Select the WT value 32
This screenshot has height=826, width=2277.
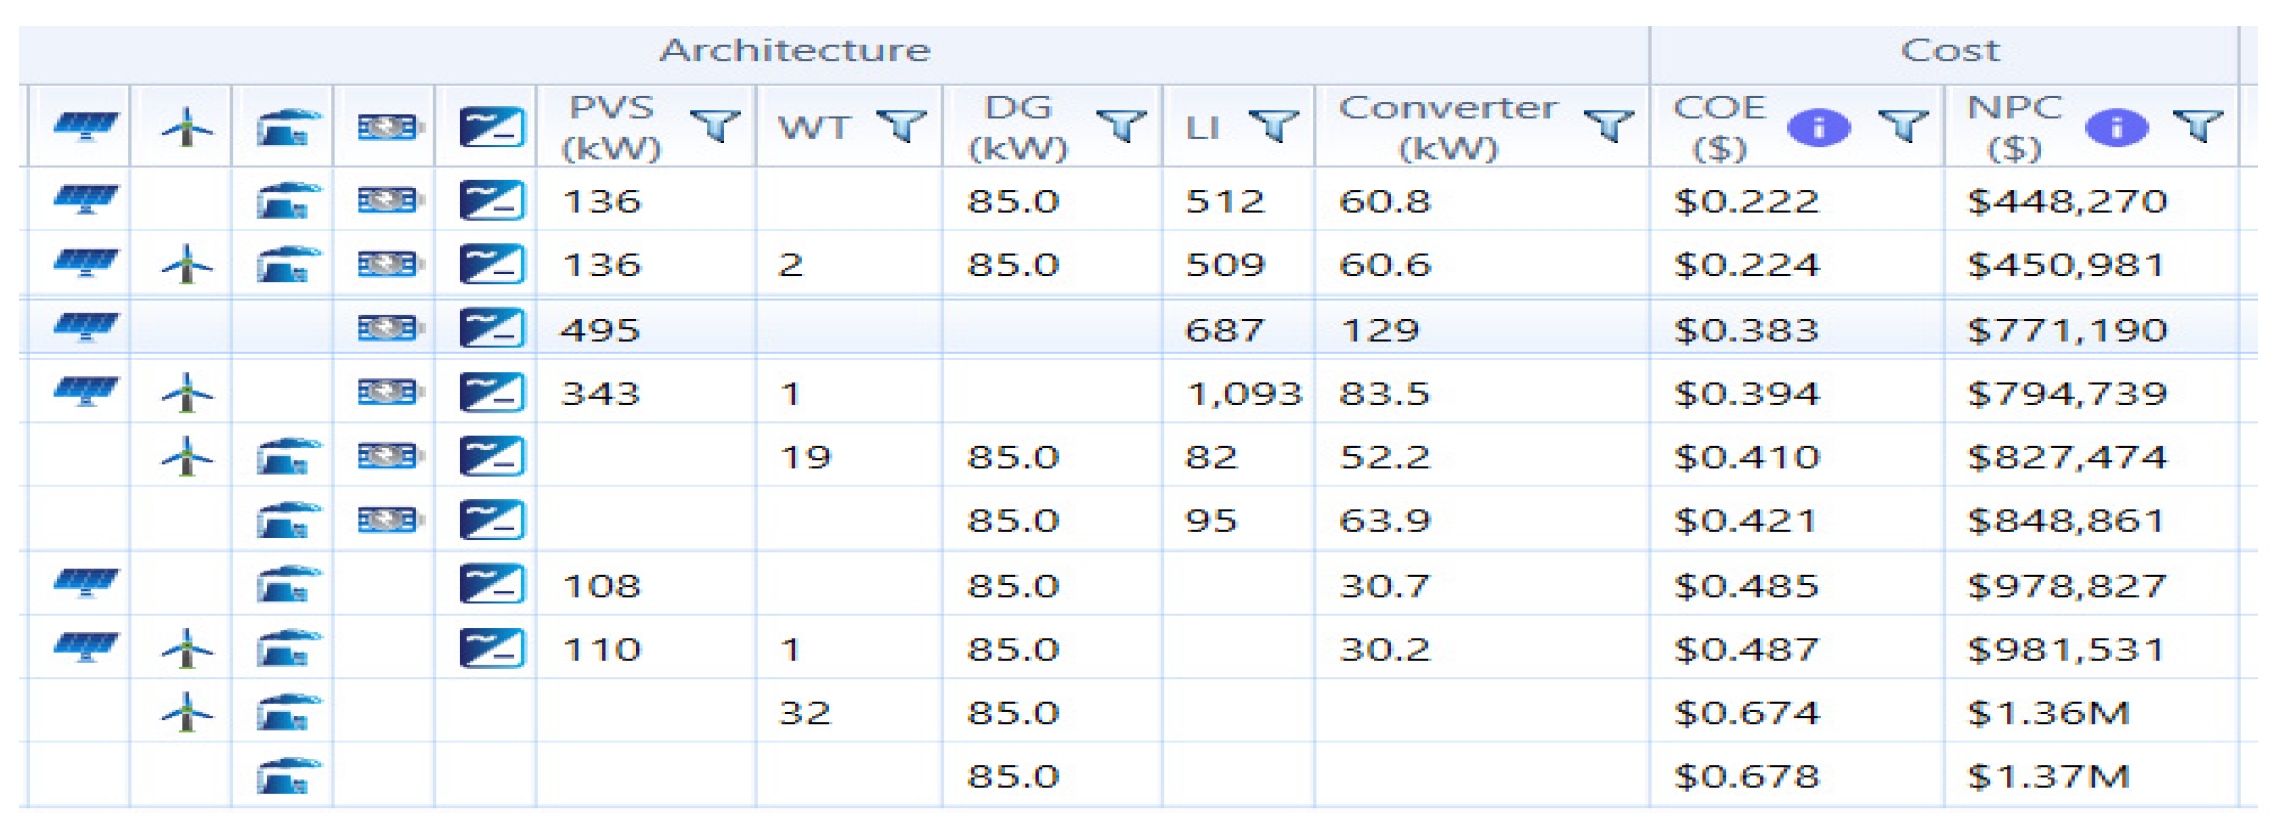[x=805, y=713]
